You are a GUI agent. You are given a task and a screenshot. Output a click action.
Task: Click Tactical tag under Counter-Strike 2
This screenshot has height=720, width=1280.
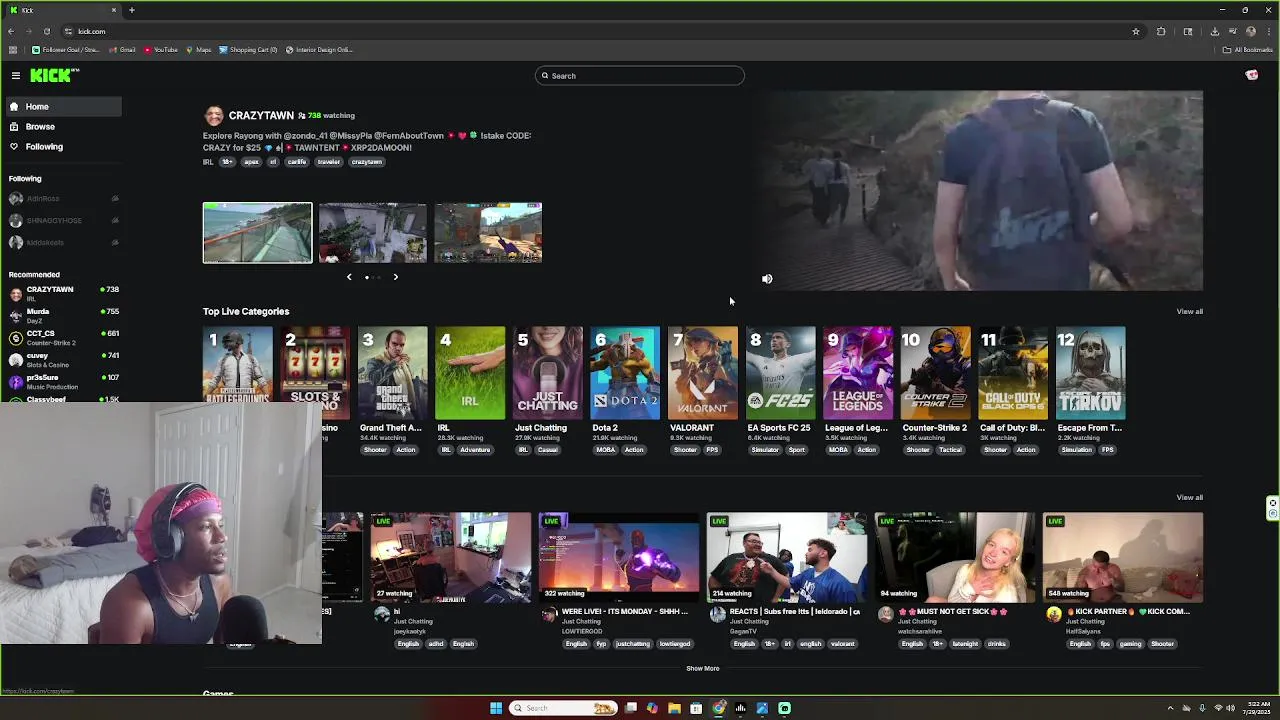coord(950,450)
